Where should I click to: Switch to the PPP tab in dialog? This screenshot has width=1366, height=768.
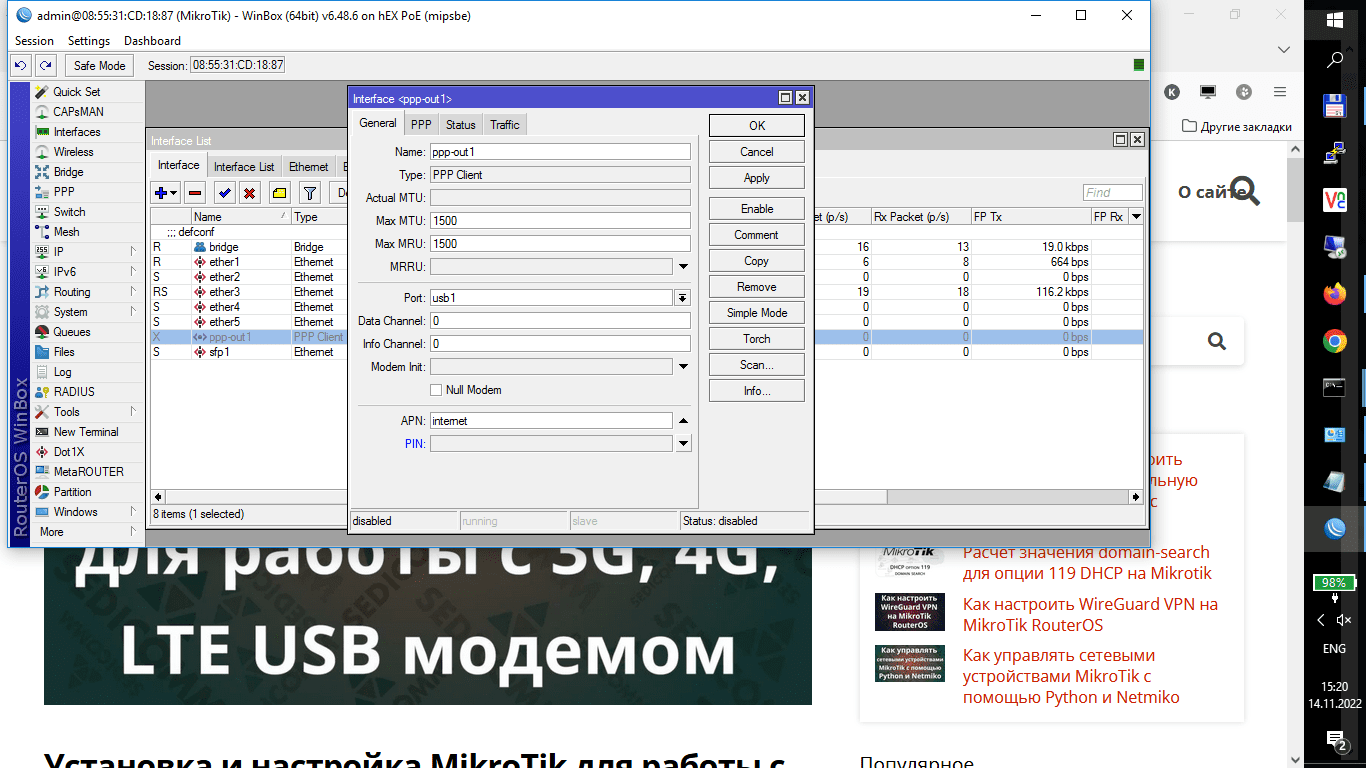pos(421,124)
